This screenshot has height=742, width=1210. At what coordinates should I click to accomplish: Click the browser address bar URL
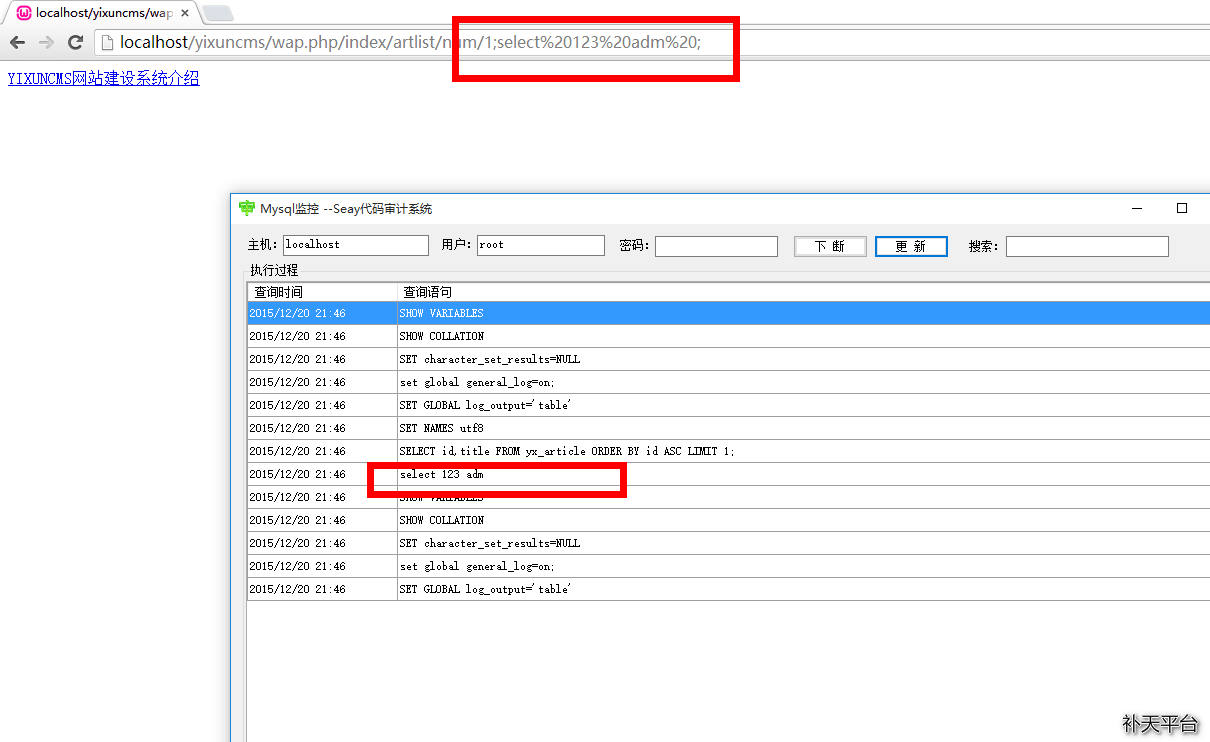[411, 42]
